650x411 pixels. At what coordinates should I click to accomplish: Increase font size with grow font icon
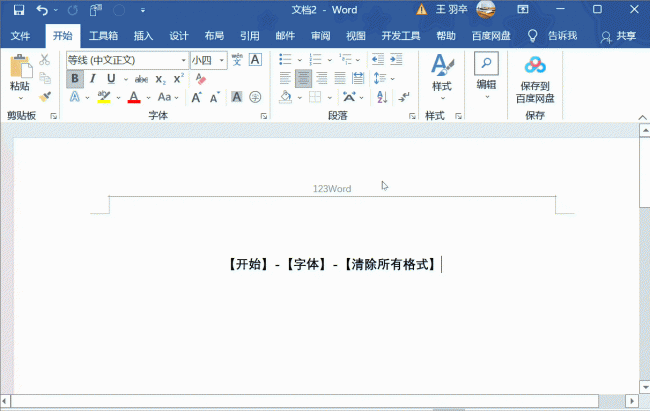coord(196,97)
